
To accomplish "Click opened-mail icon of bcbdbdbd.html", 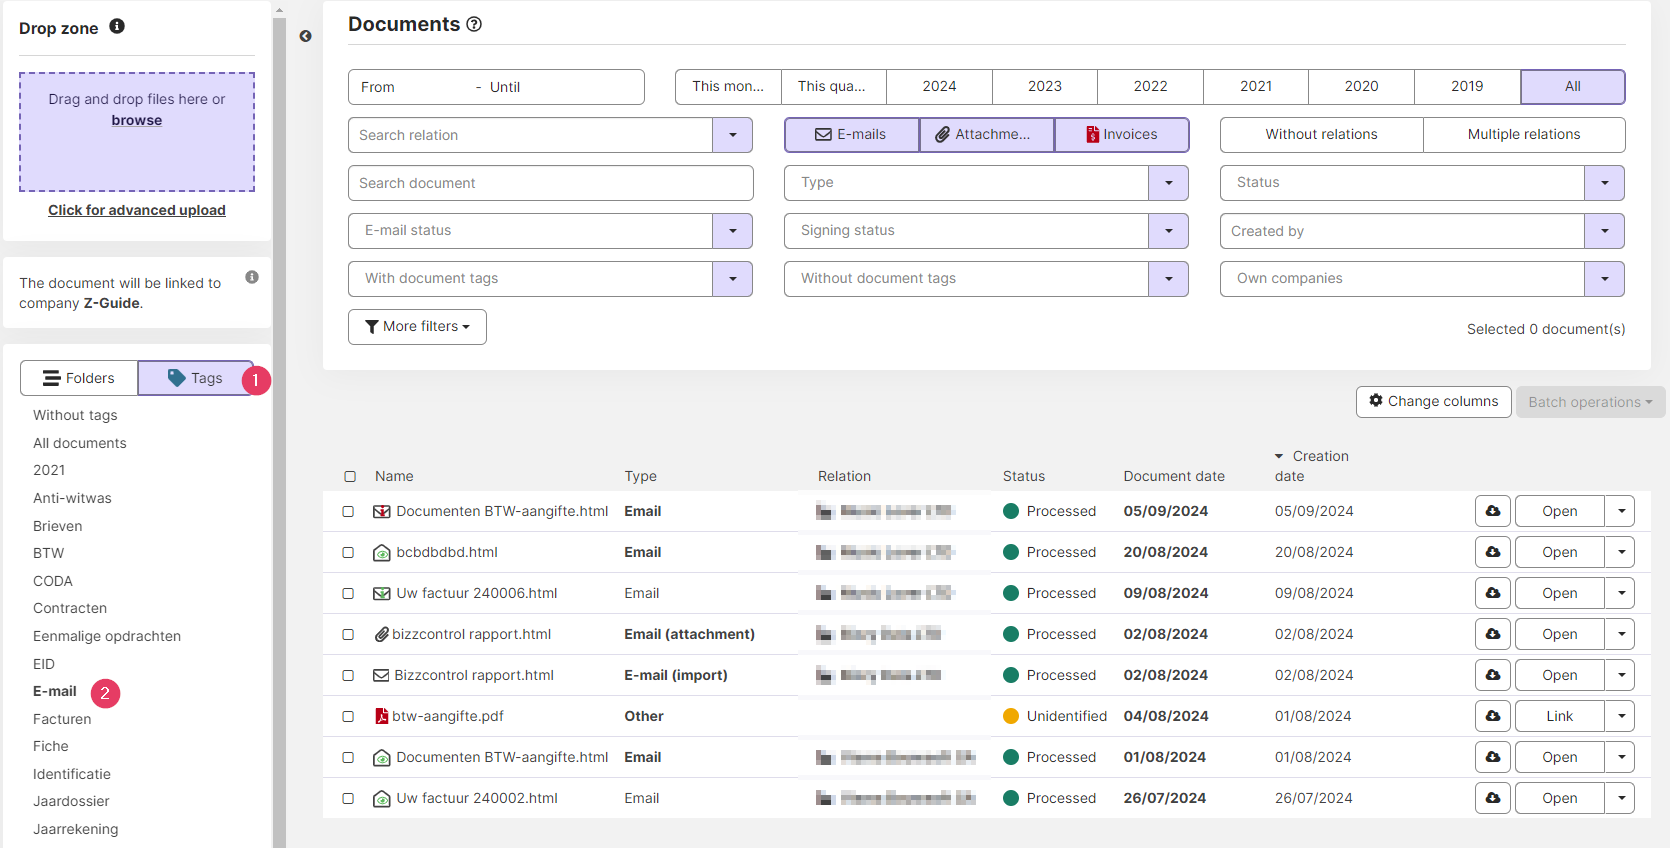I will [x=381, y=552].
